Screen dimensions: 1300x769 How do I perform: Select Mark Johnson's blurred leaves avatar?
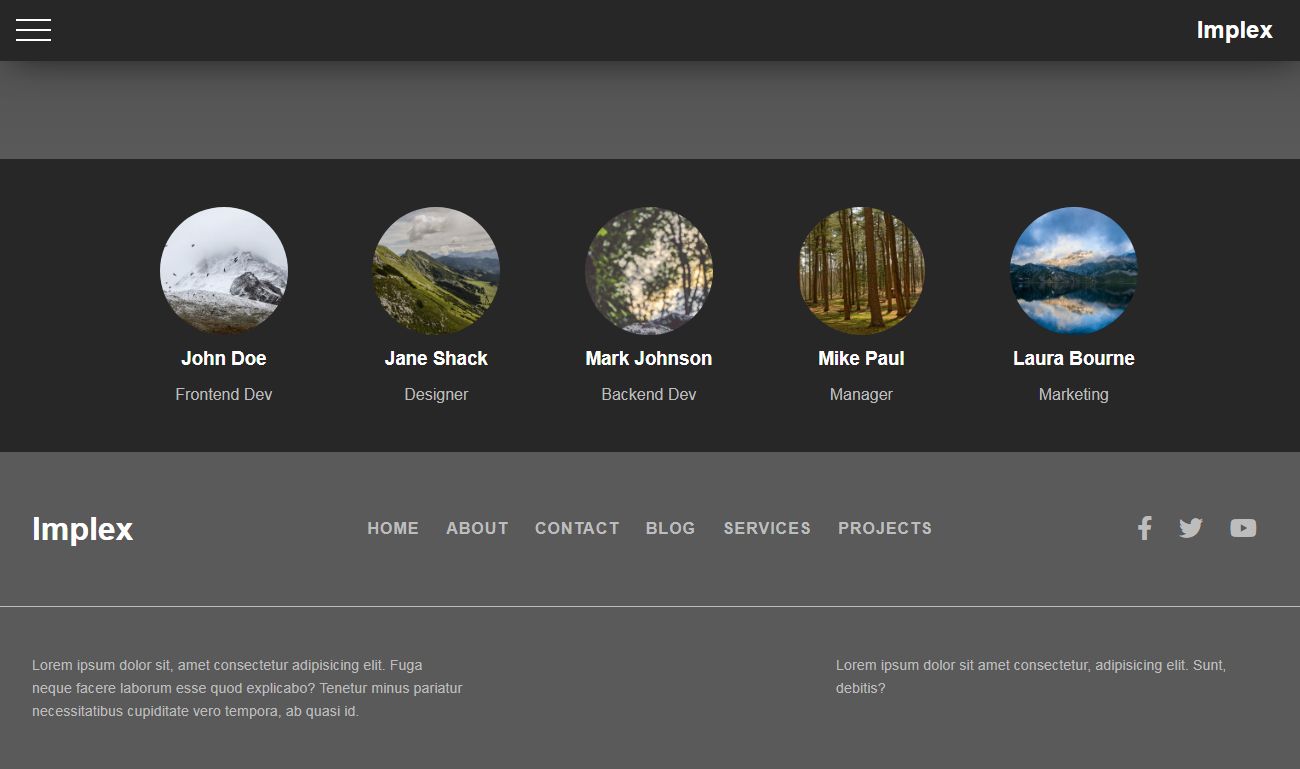click(649, 271)
